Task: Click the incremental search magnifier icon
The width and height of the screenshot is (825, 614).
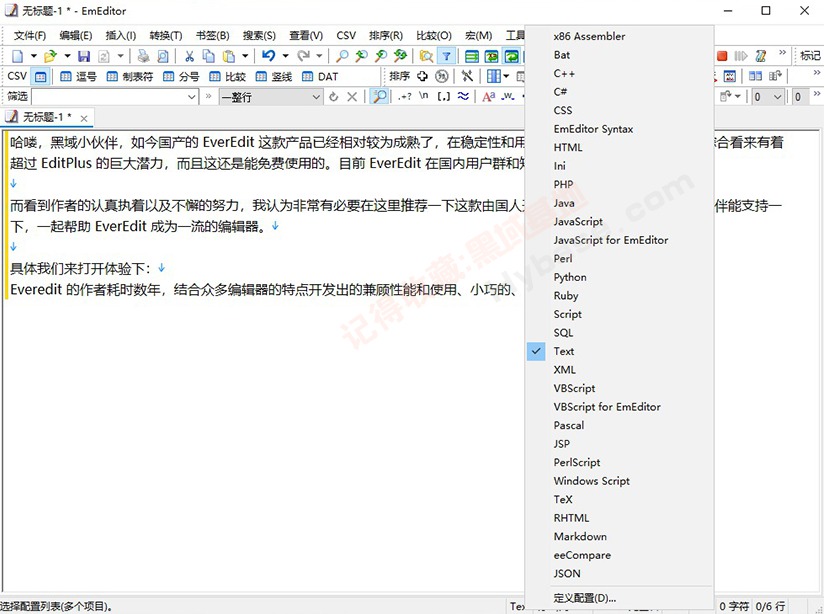Action: click(379, 96)
